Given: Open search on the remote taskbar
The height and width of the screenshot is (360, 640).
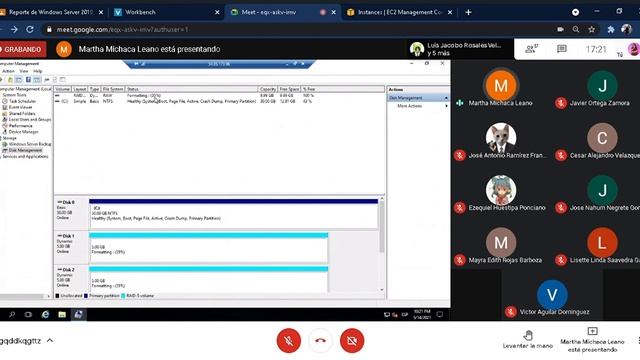Looking at the screenshot, I should [x=12, y=314].
